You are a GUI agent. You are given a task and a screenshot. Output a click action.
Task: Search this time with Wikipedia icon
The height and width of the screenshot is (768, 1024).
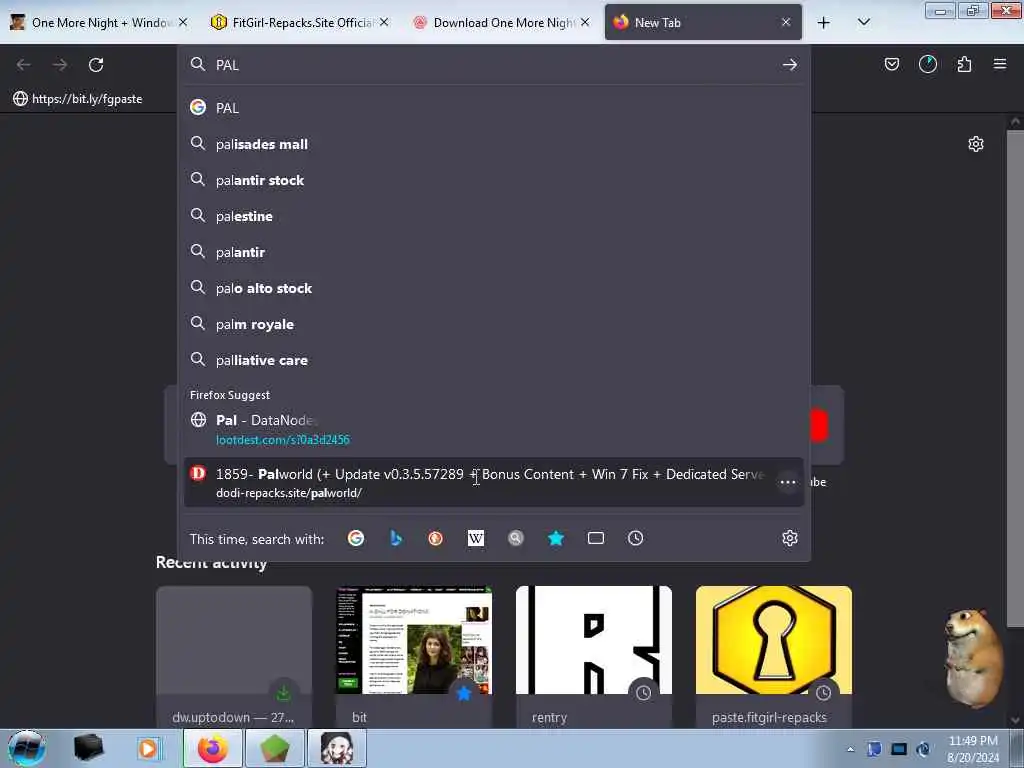click(476, 538)
